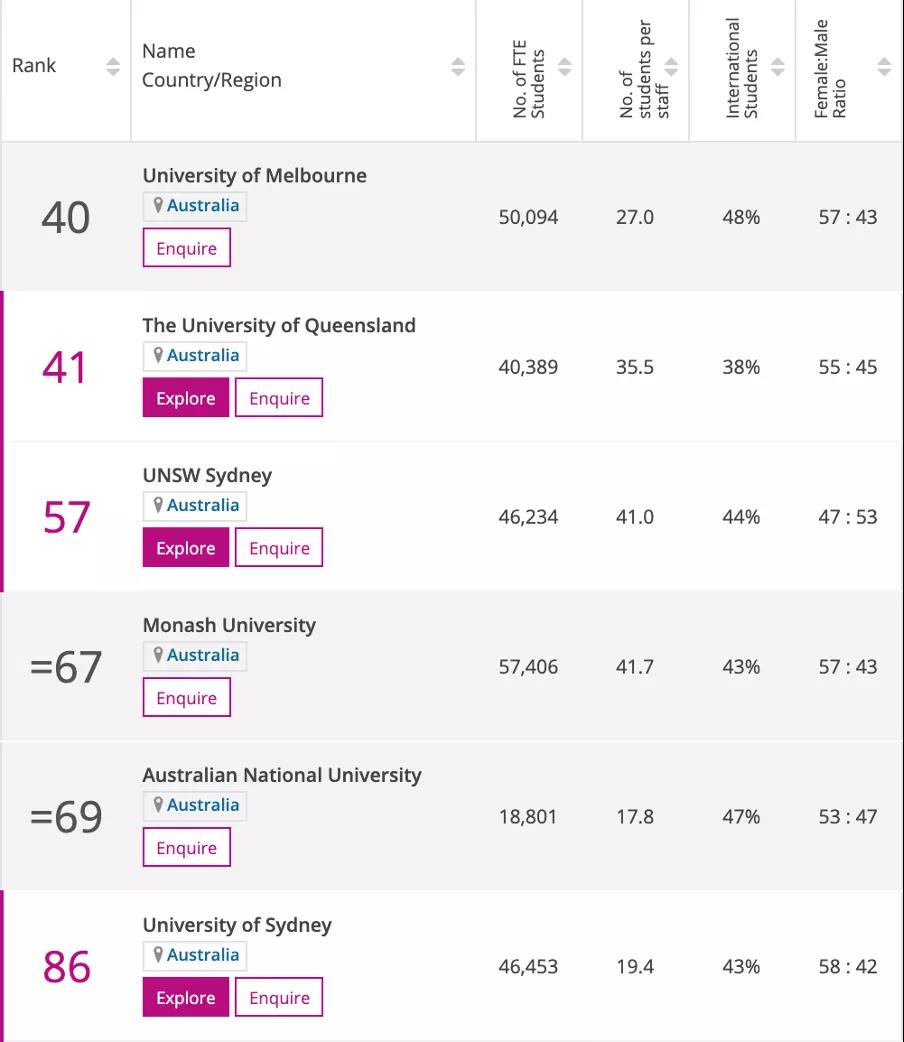Sort by No. of FTE Students
The width and height of the screenshot is (904, 1042).
565,66
